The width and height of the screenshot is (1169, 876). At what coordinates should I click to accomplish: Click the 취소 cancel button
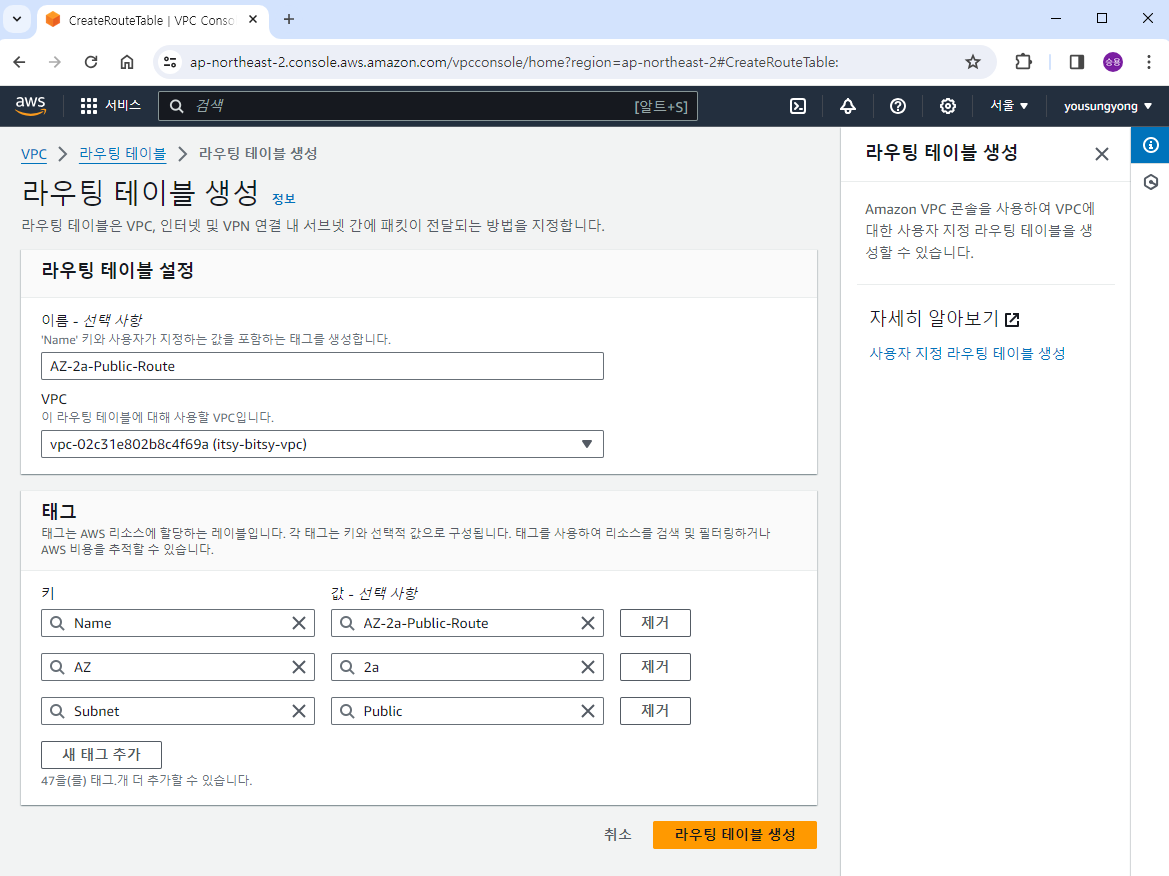pyautogui.click(x=617, y=835)
